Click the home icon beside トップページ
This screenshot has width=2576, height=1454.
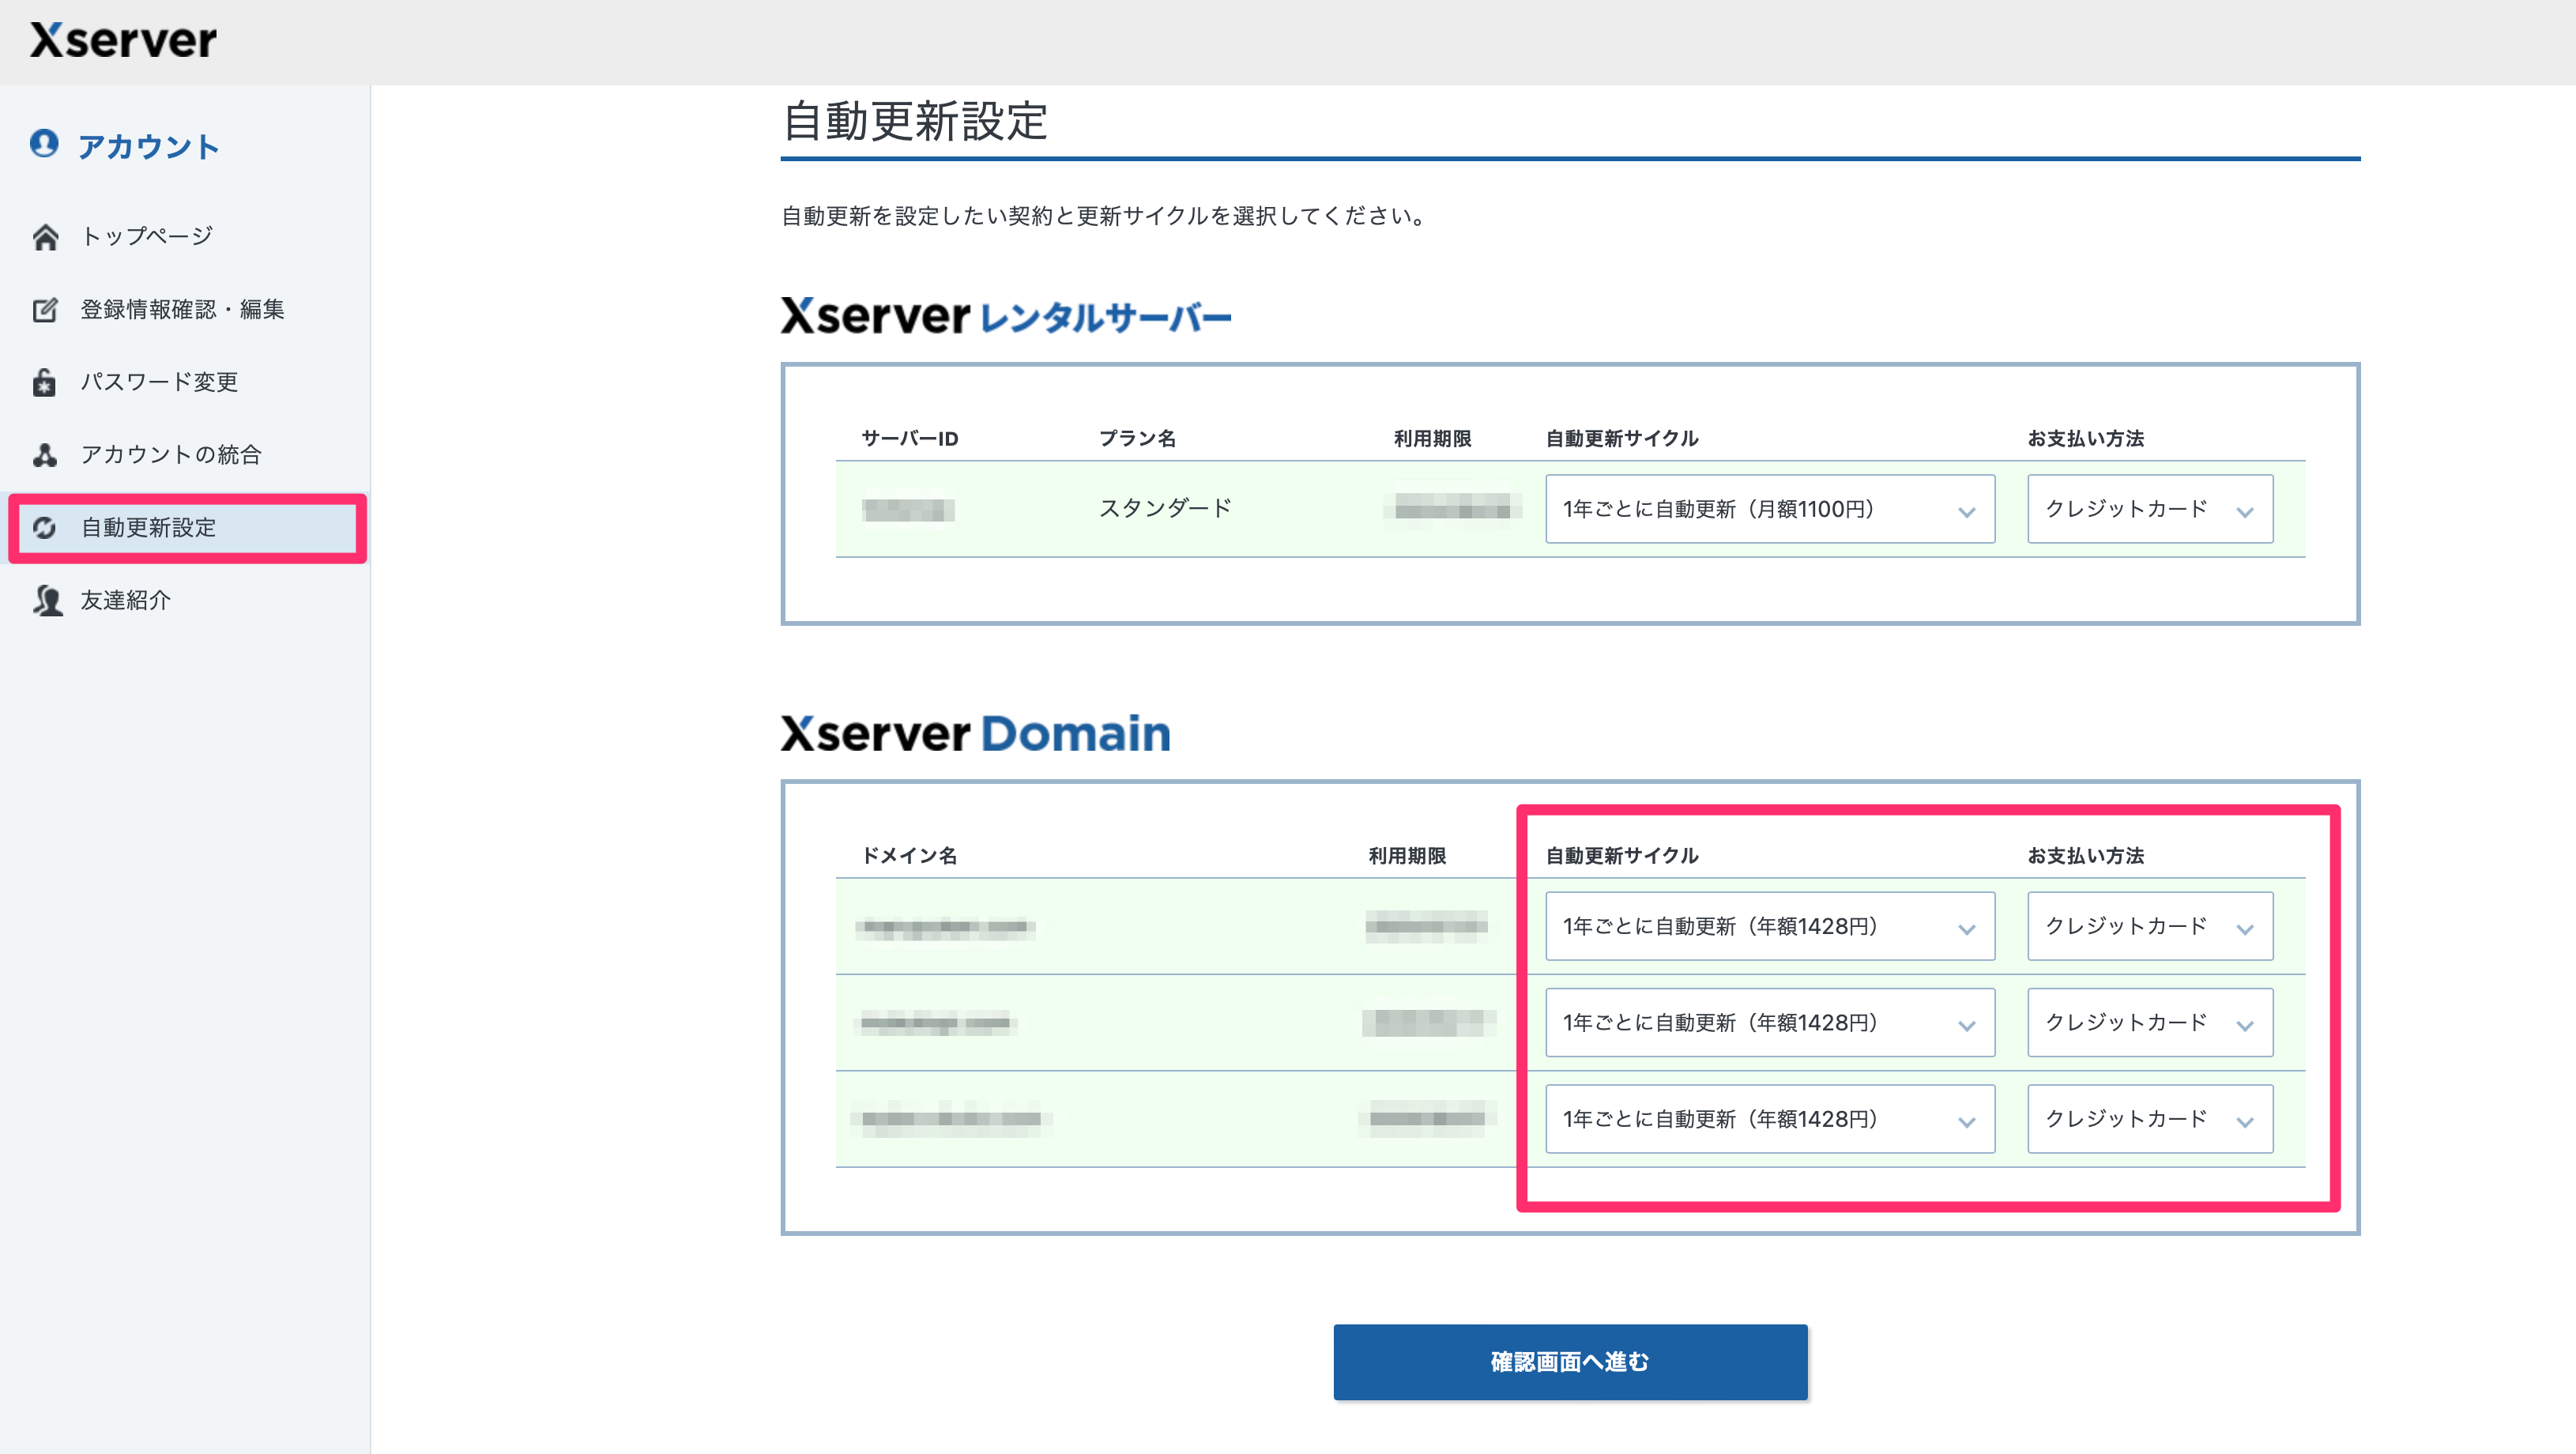pyautogui.click(x=45, y=237)
